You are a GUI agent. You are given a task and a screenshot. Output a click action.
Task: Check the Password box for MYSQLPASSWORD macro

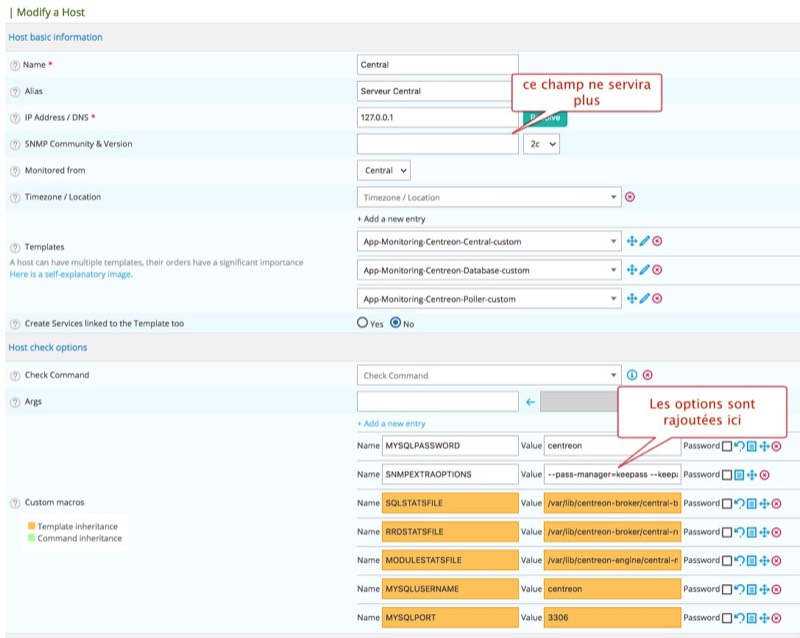(727, 446)
